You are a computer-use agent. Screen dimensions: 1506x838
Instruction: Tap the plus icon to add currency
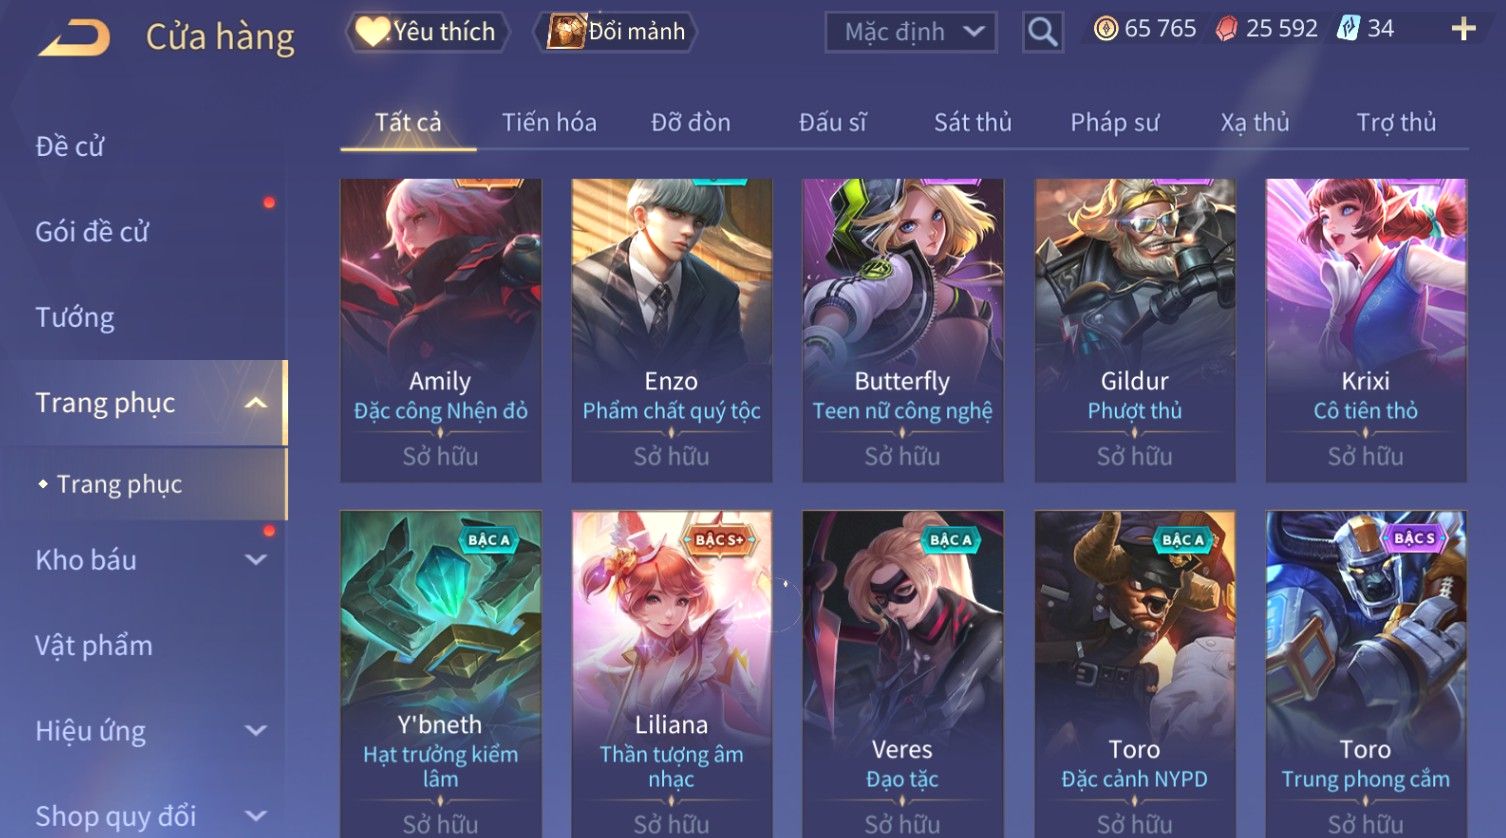[x=1463, y=29]
